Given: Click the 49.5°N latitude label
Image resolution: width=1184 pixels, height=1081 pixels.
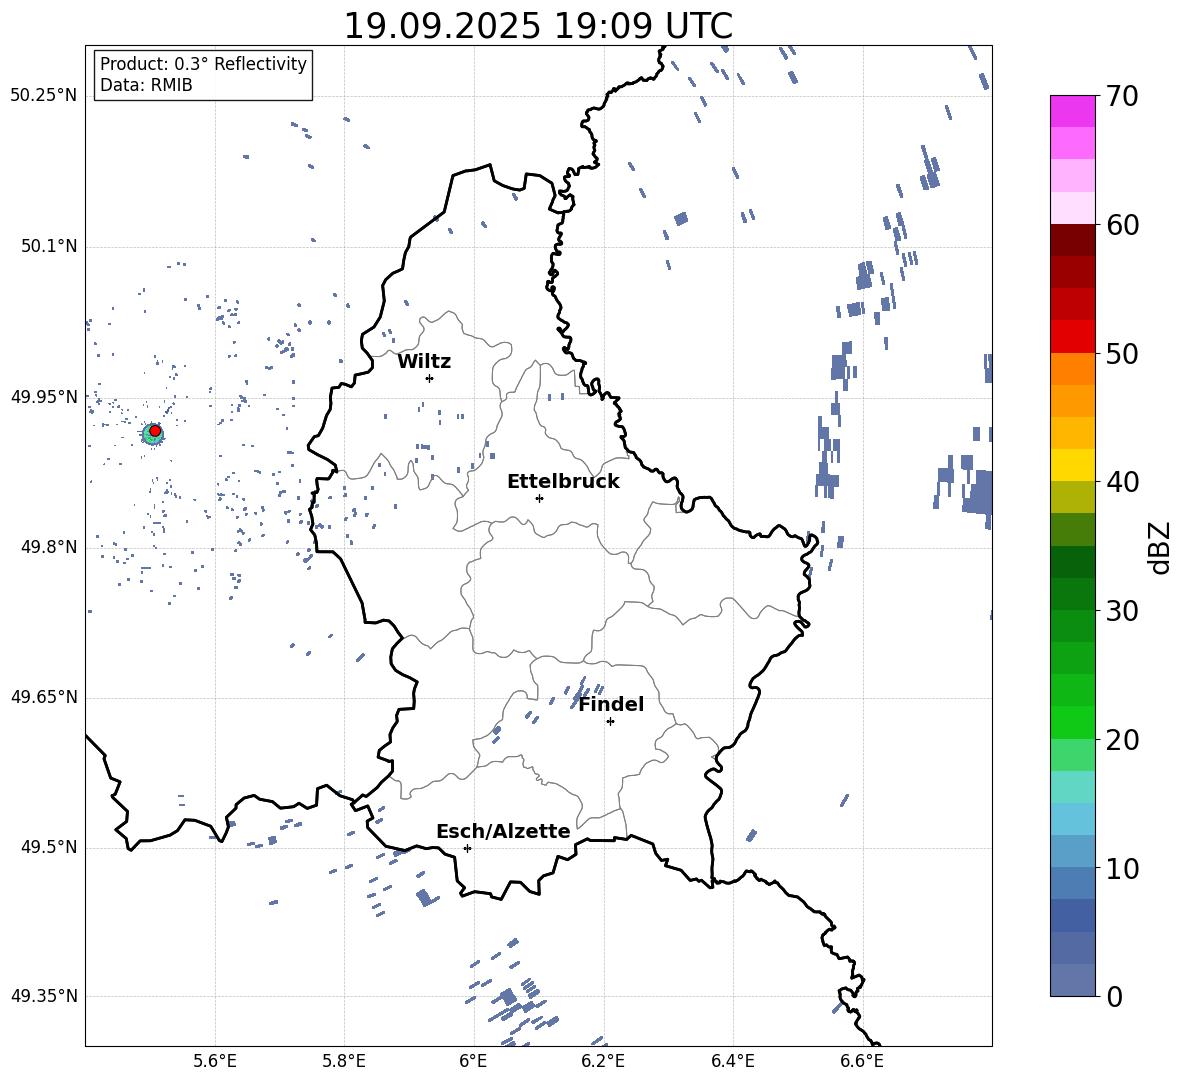Looking at the screenshot, I should (49, 847).
